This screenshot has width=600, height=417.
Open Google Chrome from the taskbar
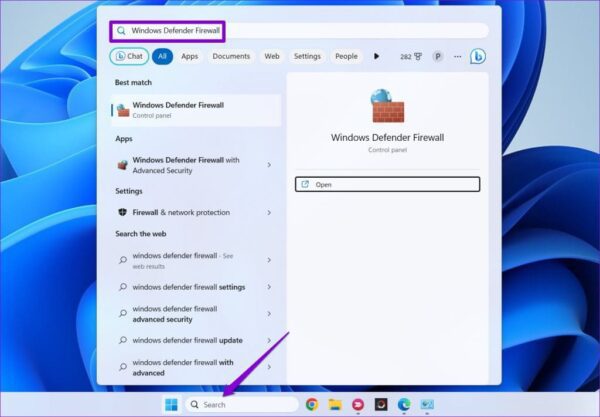[x=312, y=404]
